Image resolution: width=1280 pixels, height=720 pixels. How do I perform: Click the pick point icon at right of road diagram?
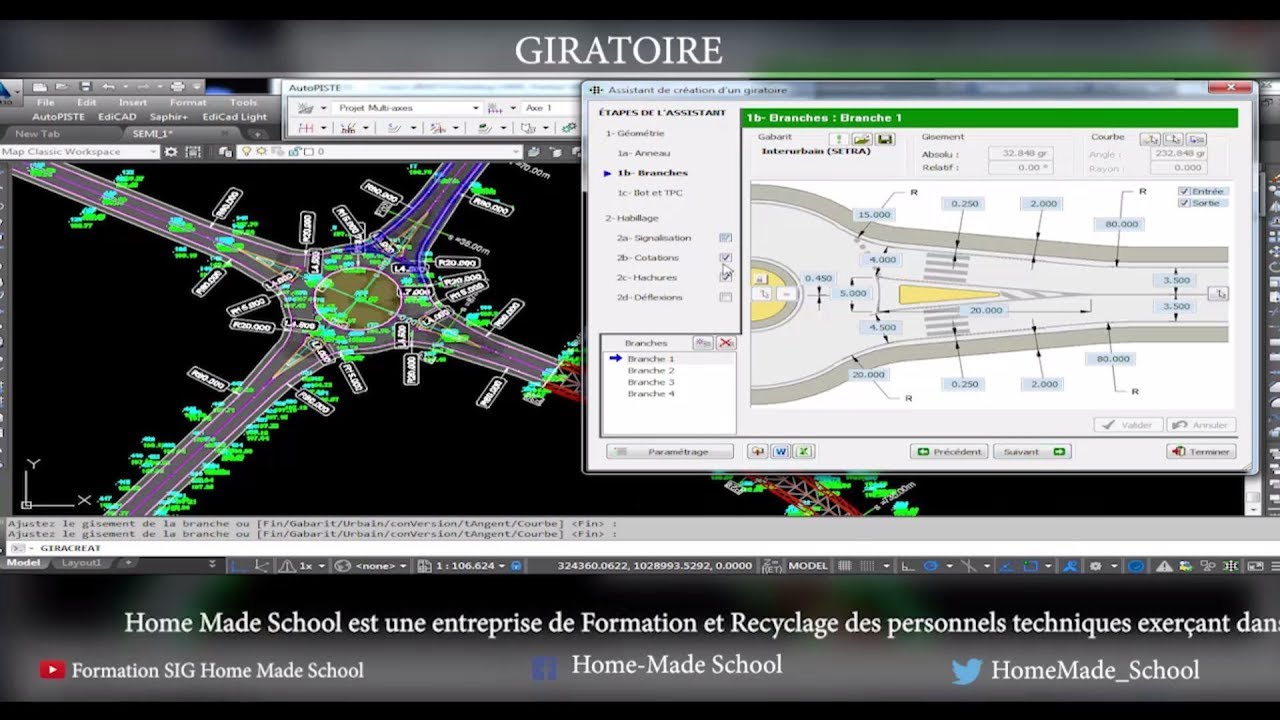(x=1218, y=293)
